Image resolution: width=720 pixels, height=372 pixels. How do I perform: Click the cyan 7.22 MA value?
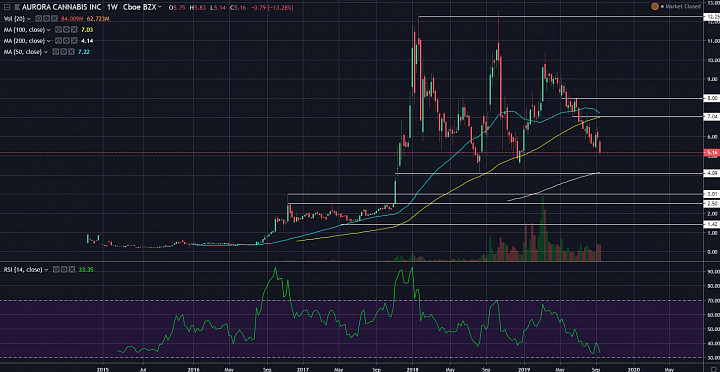point(84,52)
